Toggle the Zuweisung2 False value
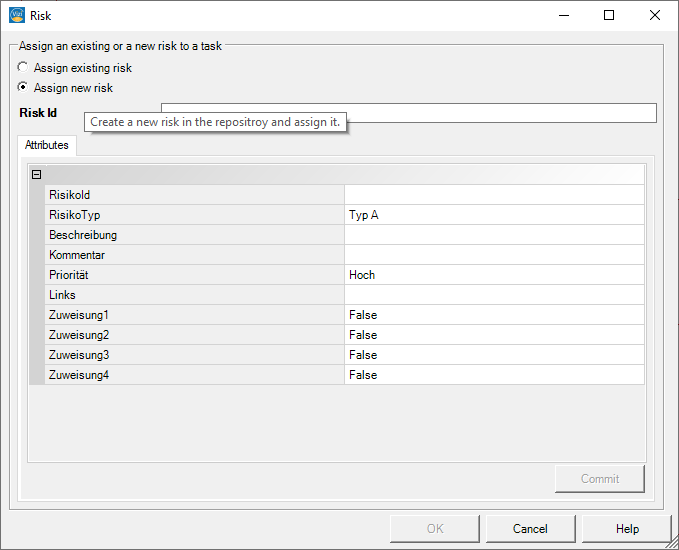Screen dimensions: 679x550 coord(494,335)
